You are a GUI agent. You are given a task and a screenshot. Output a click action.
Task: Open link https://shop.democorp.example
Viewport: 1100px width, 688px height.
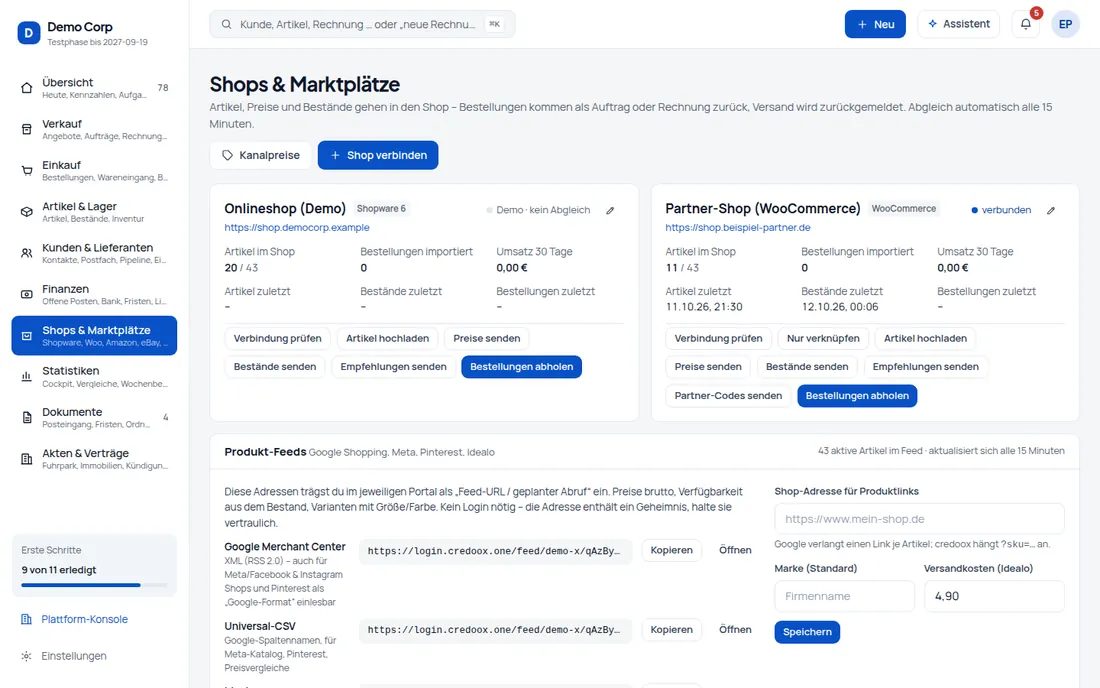[x=297, y=227]
